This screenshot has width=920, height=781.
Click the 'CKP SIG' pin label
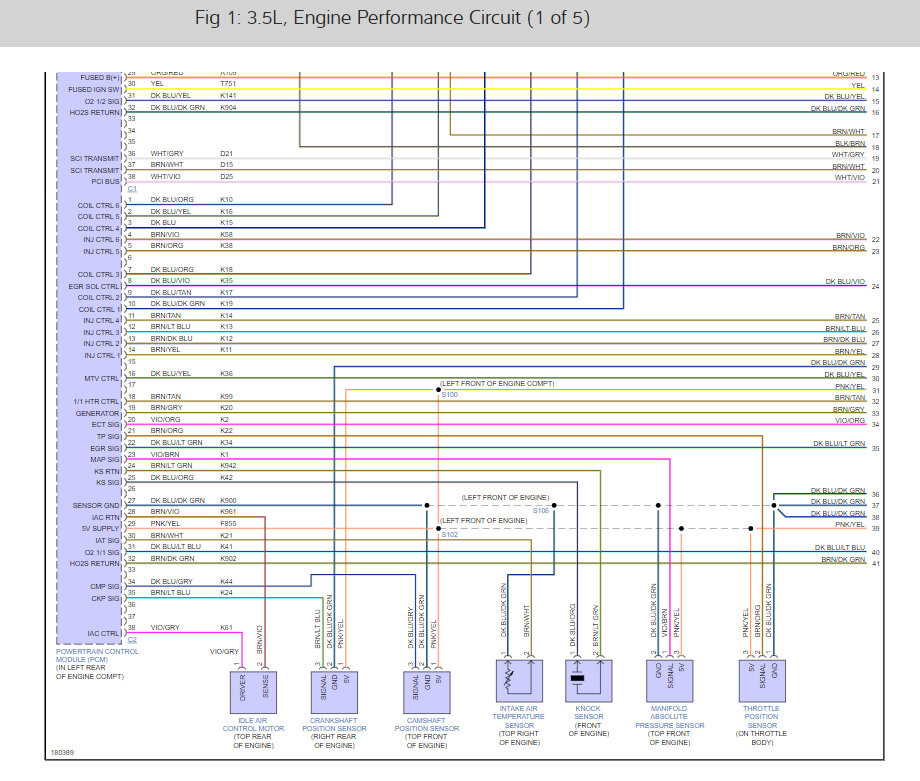106,599
